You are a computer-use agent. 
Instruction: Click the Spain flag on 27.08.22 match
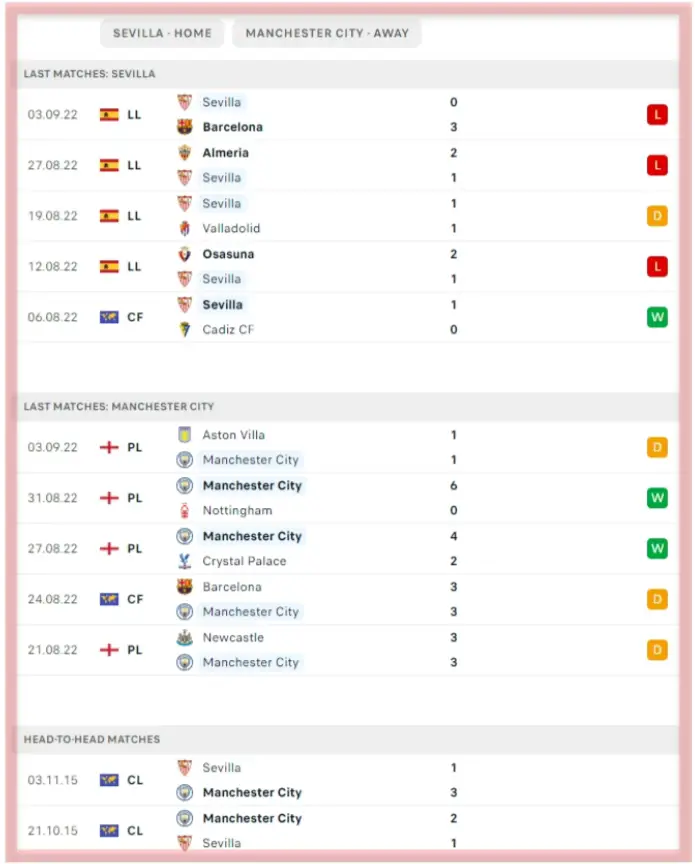109,165
